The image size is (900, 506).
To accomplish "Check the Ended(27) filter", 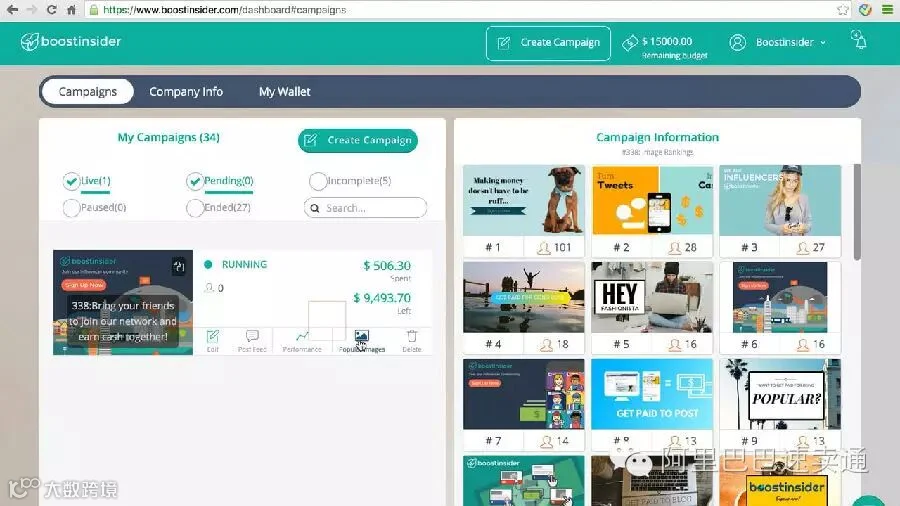I will (x=195, y=208).
